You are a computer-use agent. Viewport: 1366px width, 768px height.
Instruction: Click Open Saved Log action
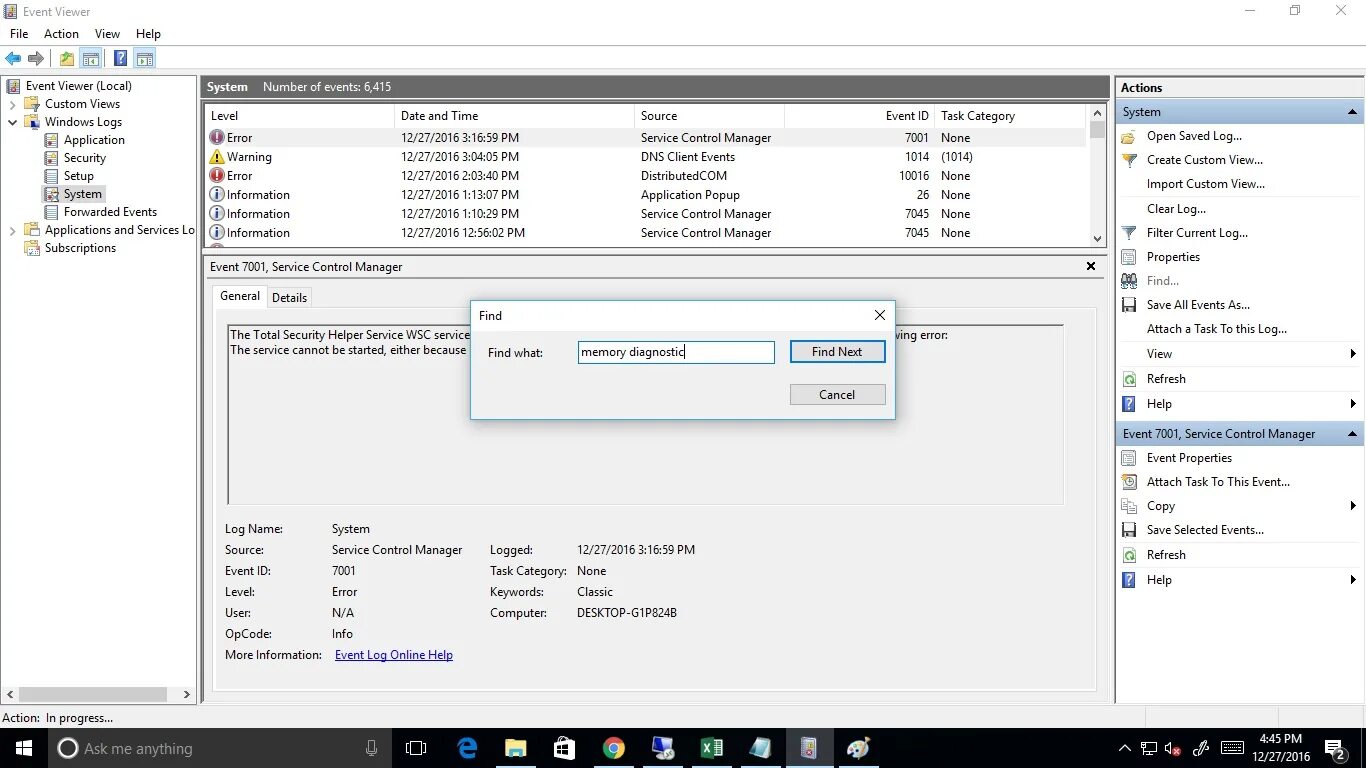coord(1194,136)
